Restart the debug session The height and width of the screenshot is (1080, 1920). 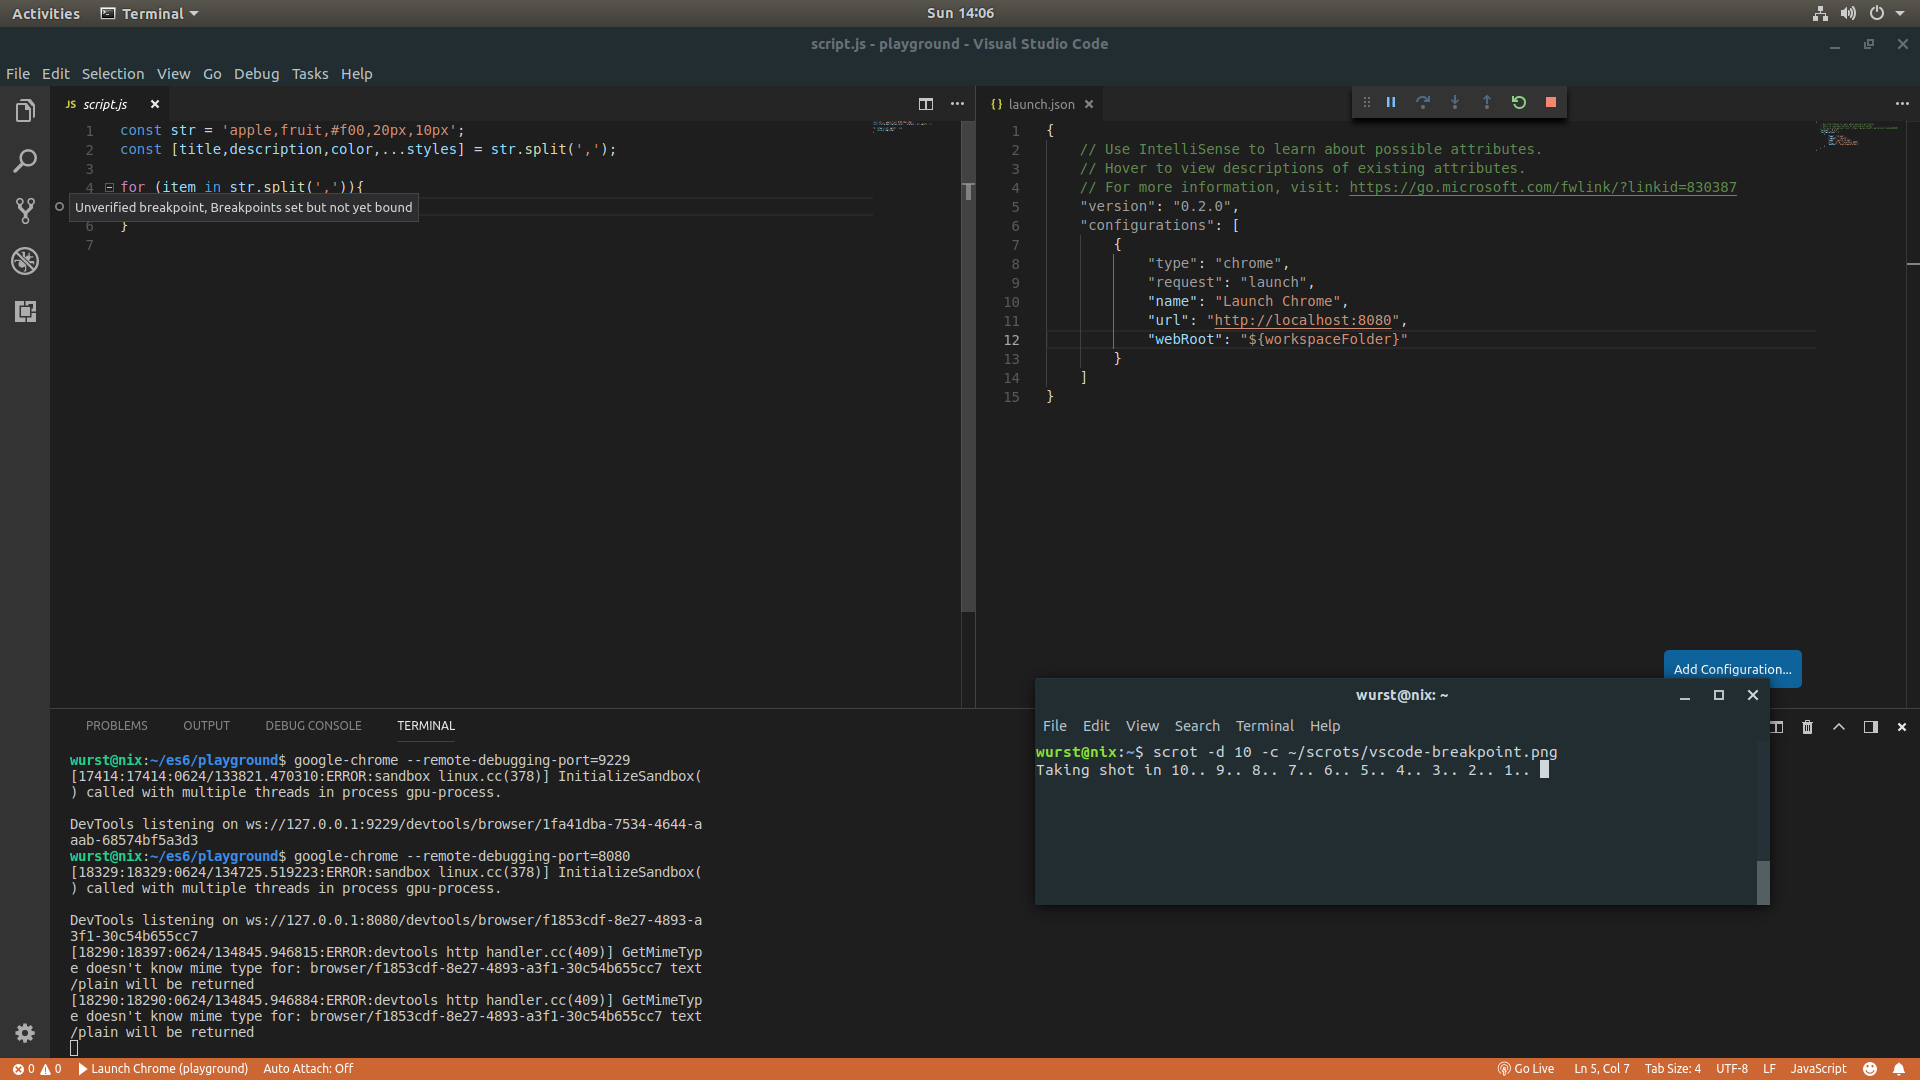click(x=1518, y=102)
